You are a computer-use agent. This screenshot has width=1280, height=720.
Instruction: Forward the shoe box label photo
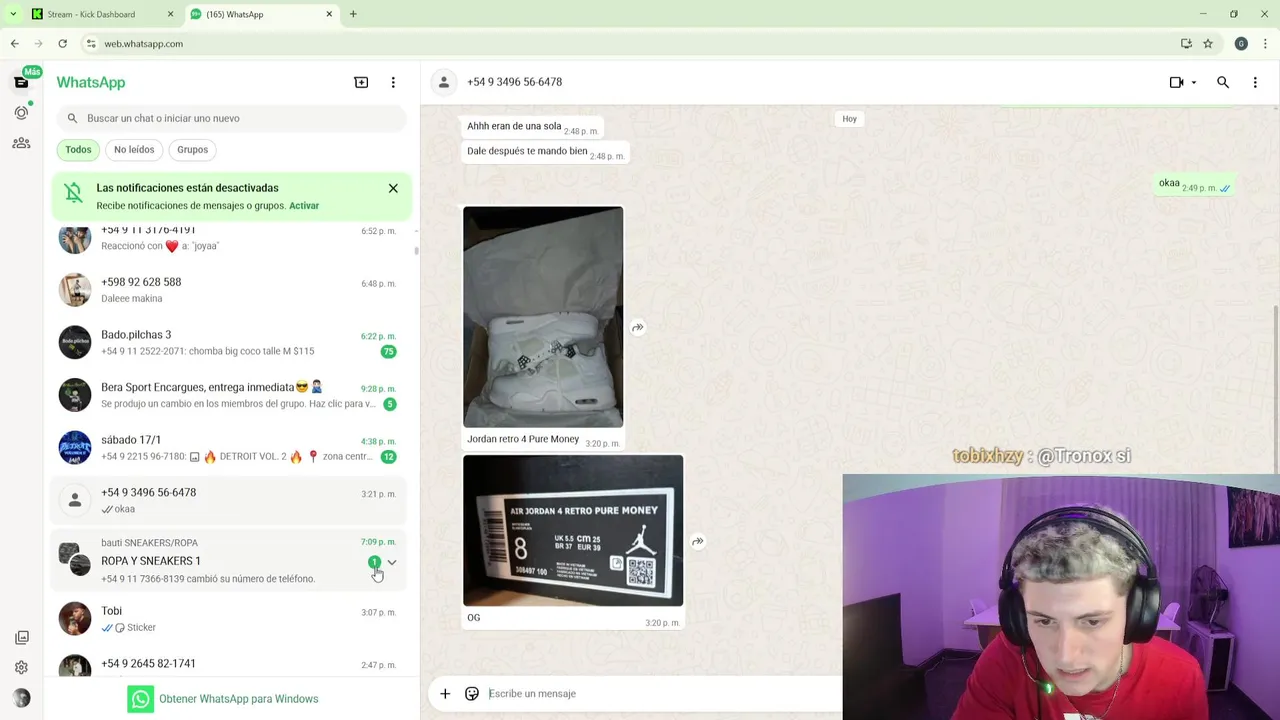(697, 541)
